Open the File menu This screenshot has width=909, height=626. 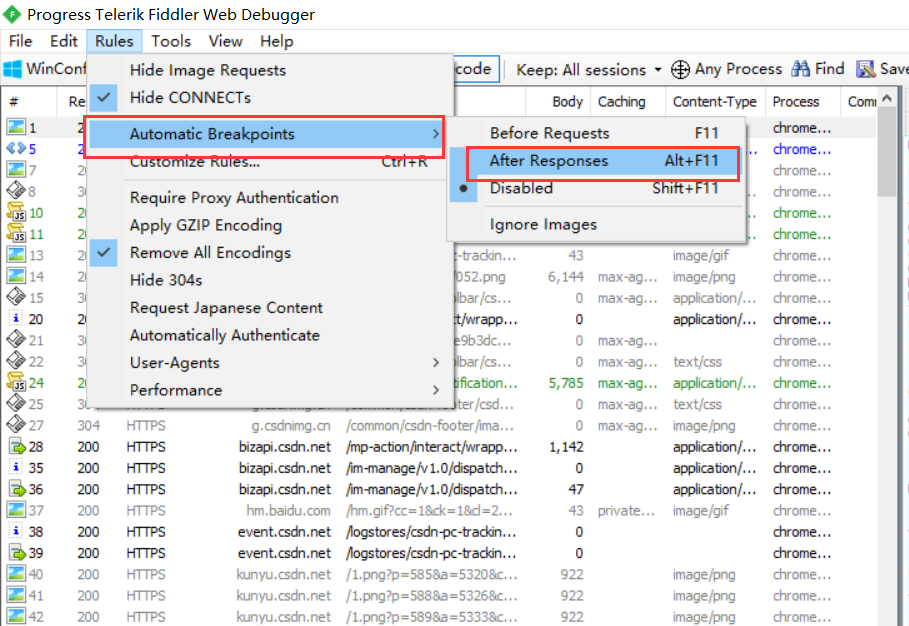pyautogui.click(x=20, y=41)
